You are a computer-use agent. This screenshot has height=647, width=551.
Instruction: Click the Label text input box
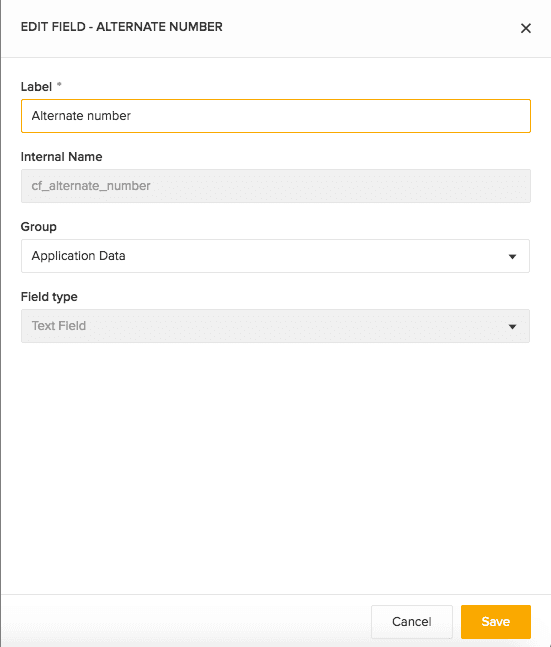[x=276, y=116]
